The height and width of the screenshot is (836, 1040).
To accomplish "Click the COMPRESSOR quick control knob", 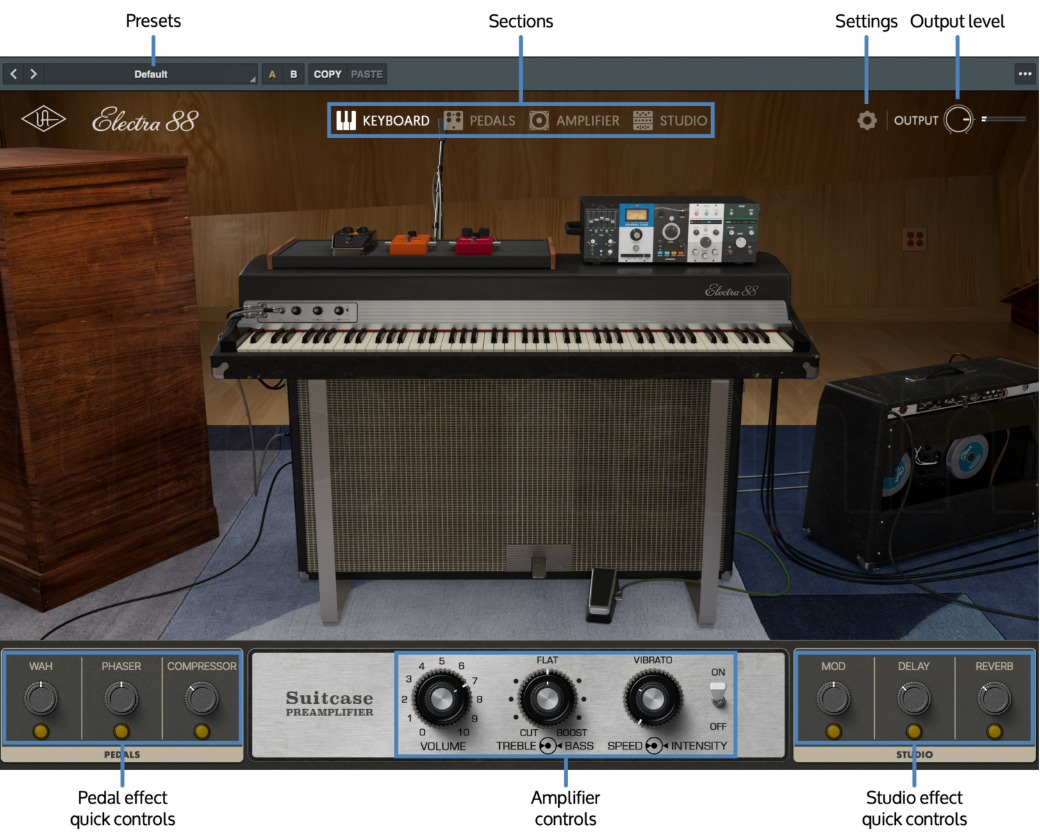I will [202, 698].
